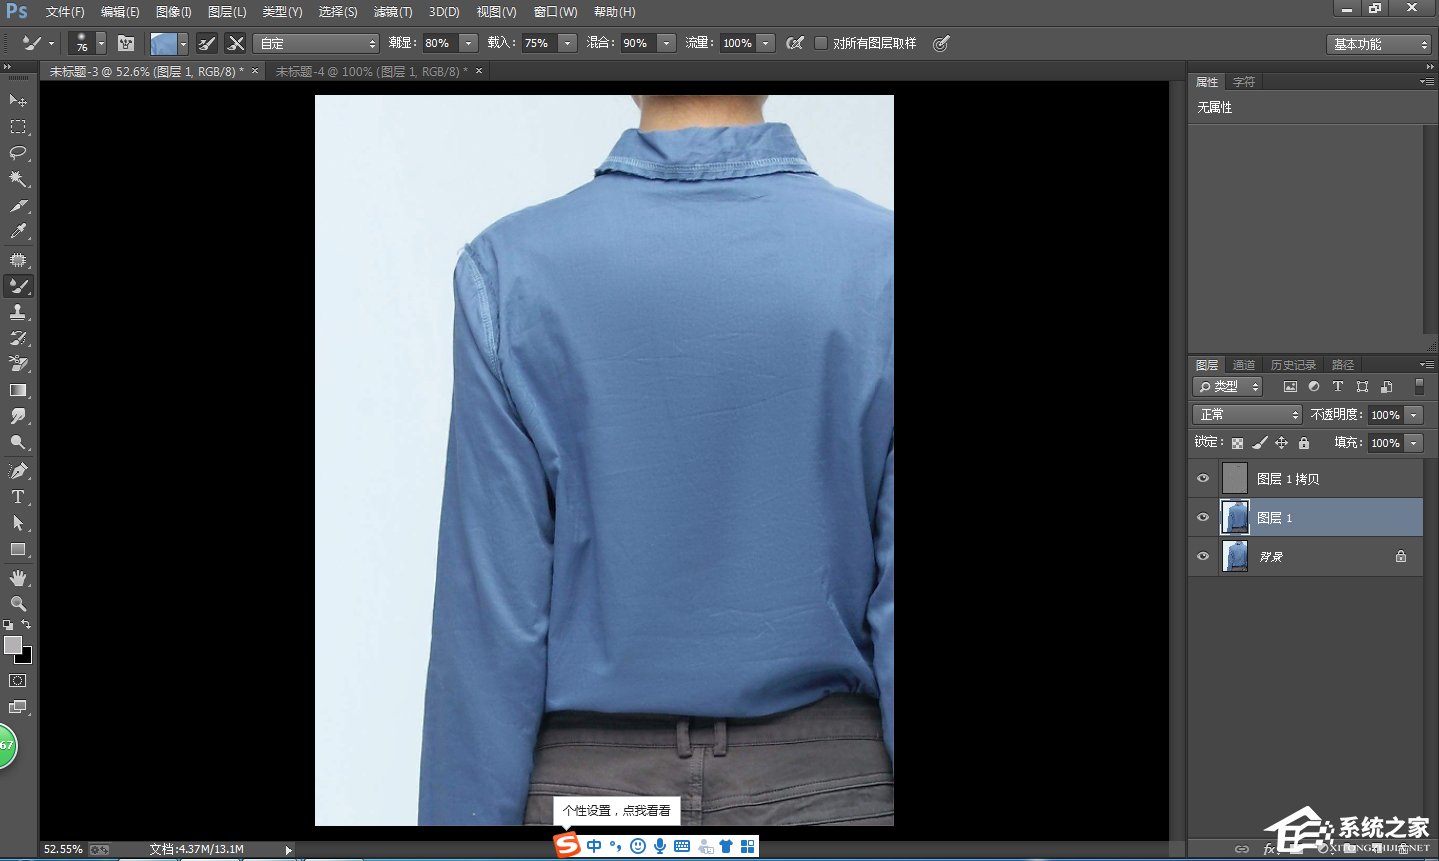The height and width of the screenshot is (861, 1439).
Task: Select the Clone Stamp tool
Action: (x=18, y=312)
